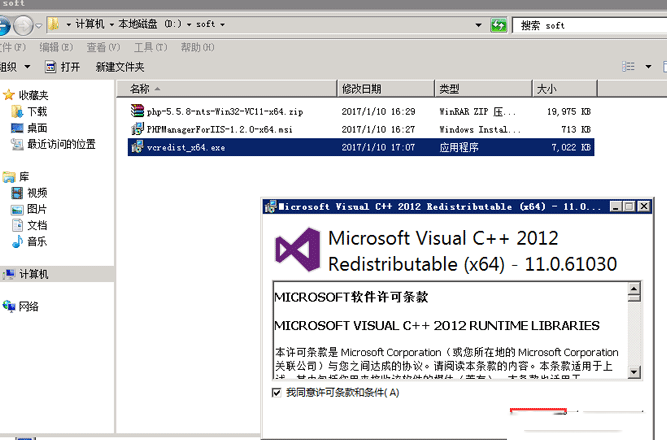Click the 收藏夹 star icon
This screenshot has width=667, height=440.
[x=9, y=95]
